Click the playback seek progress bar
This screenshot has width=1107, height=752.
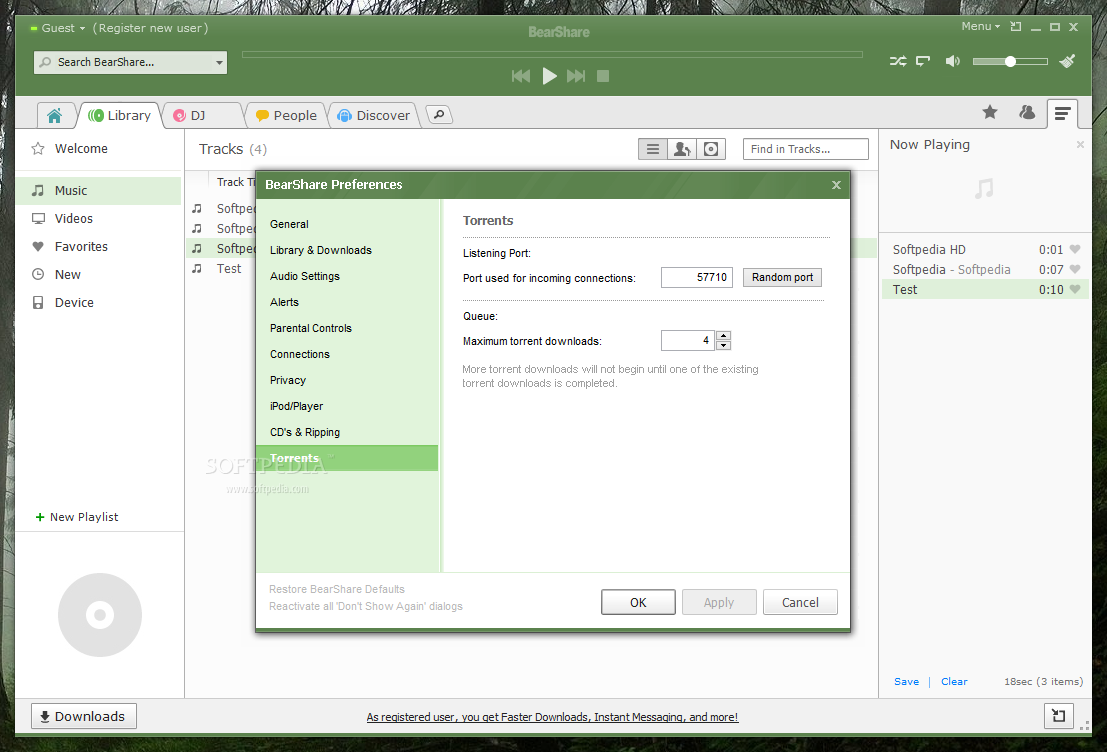click(552, 54)
